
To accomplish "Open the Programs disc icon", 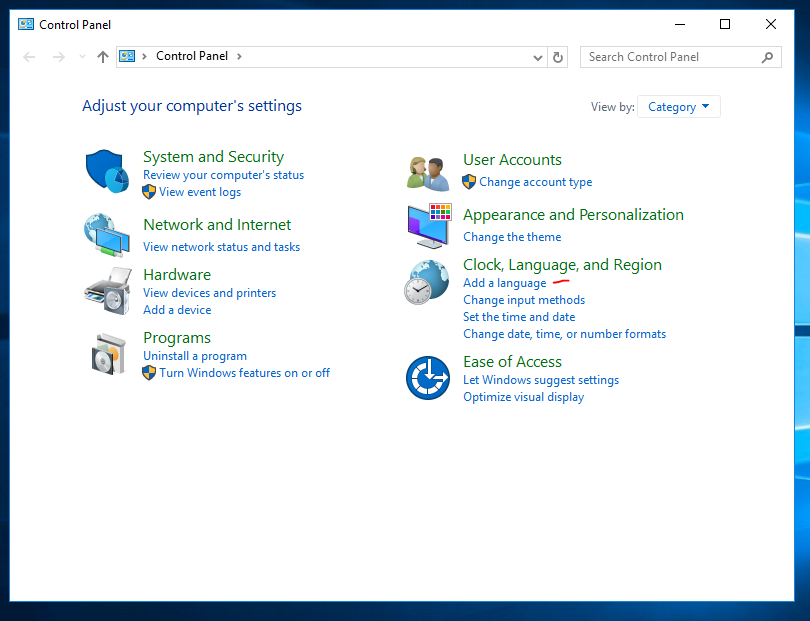I will (108, 354).
